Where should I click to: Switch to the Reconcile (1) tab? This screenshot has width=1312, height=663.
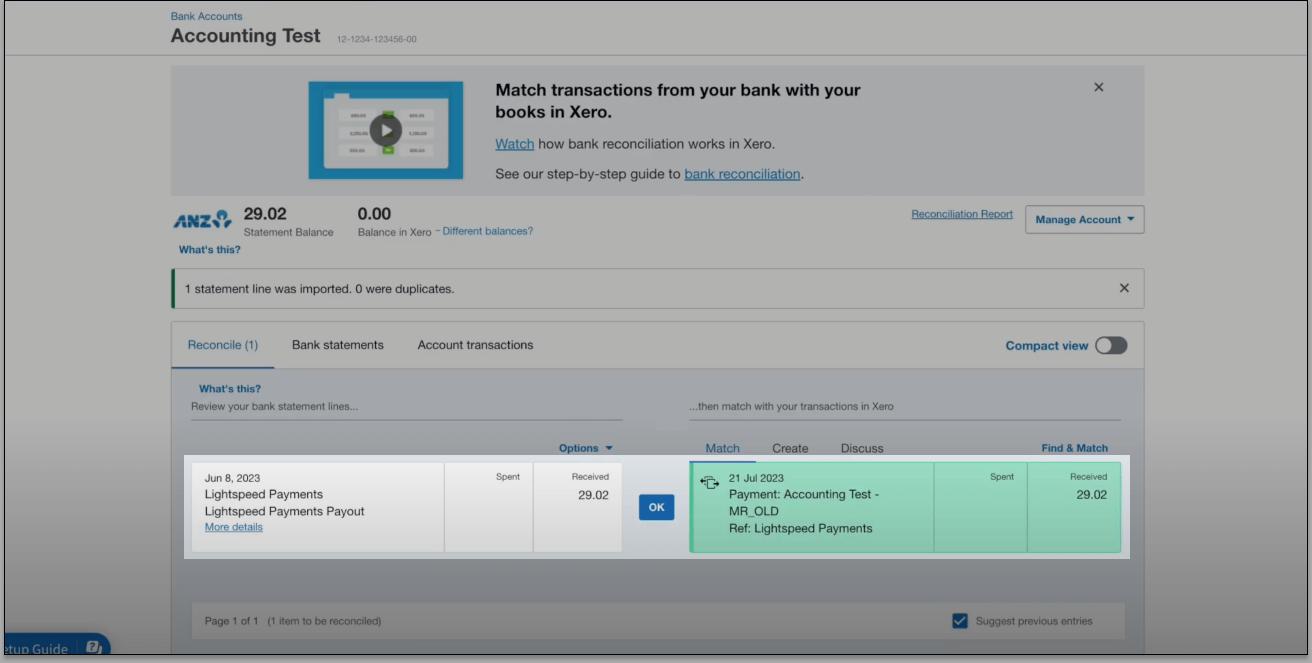tap(223, 345)
